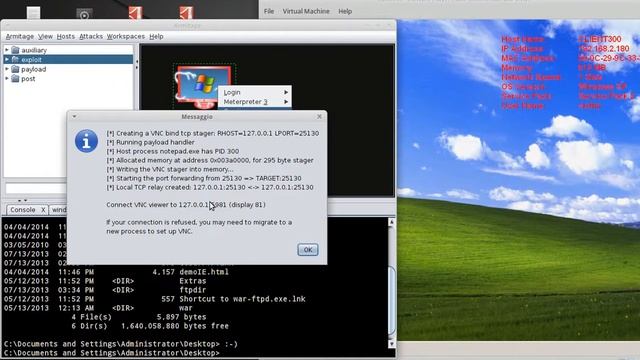Open the Workspaces menu

125,36
